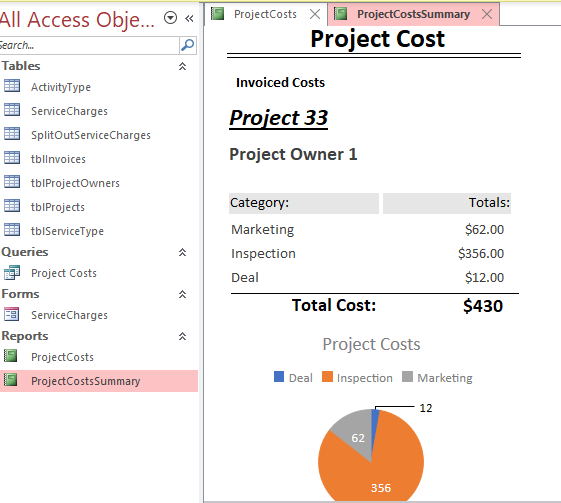The image size is (561, 503).
Task: Click the ProjectCostsSummary tab report icon
Action: click(341, 14)
